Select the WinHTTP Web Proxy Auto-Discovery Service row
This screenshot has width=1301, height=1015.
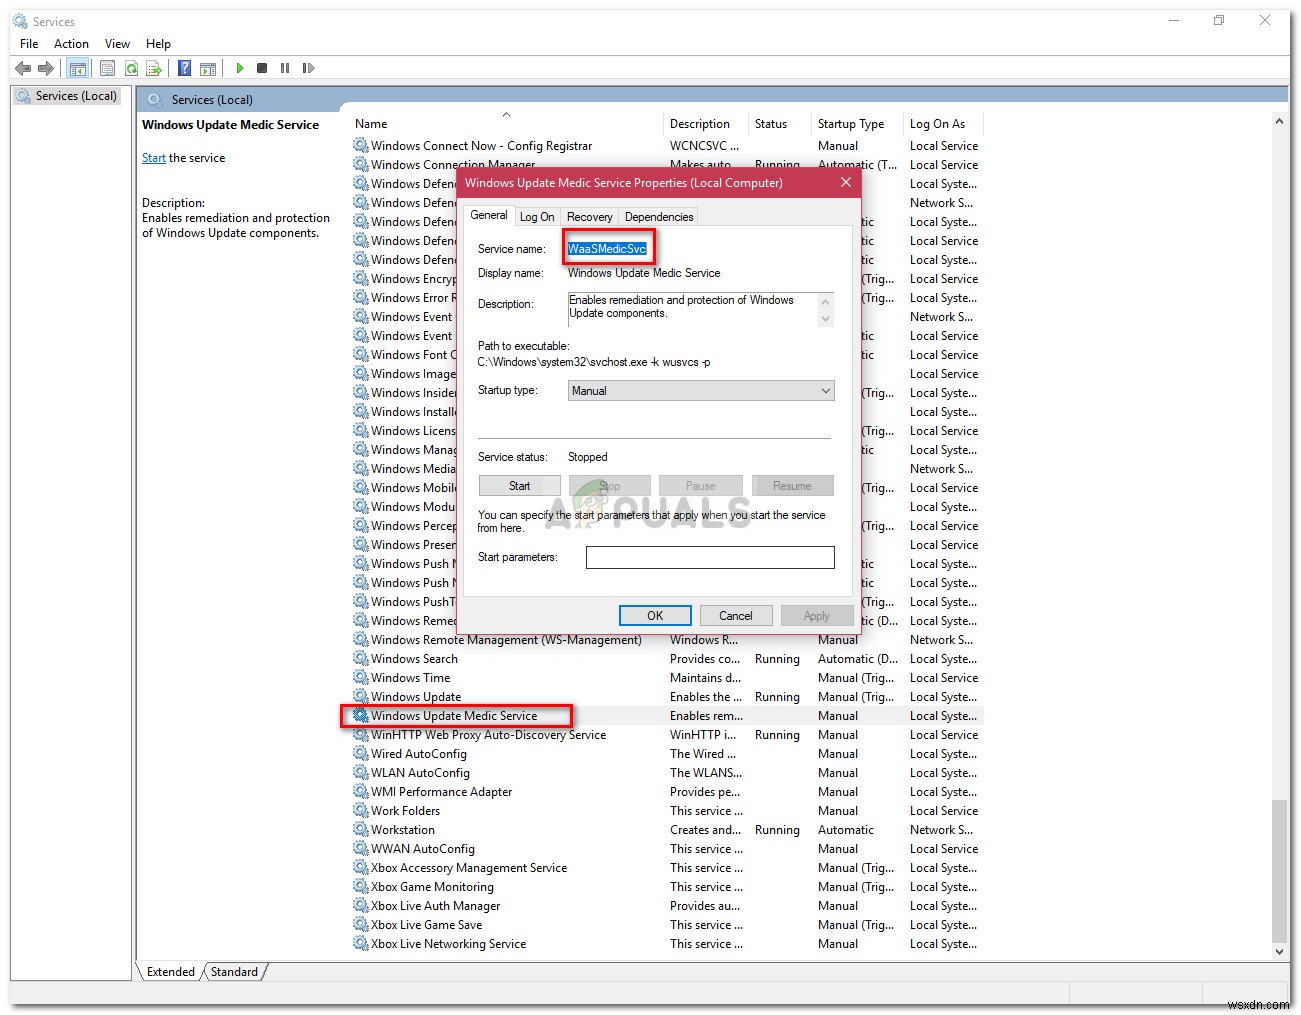(667, 735)
